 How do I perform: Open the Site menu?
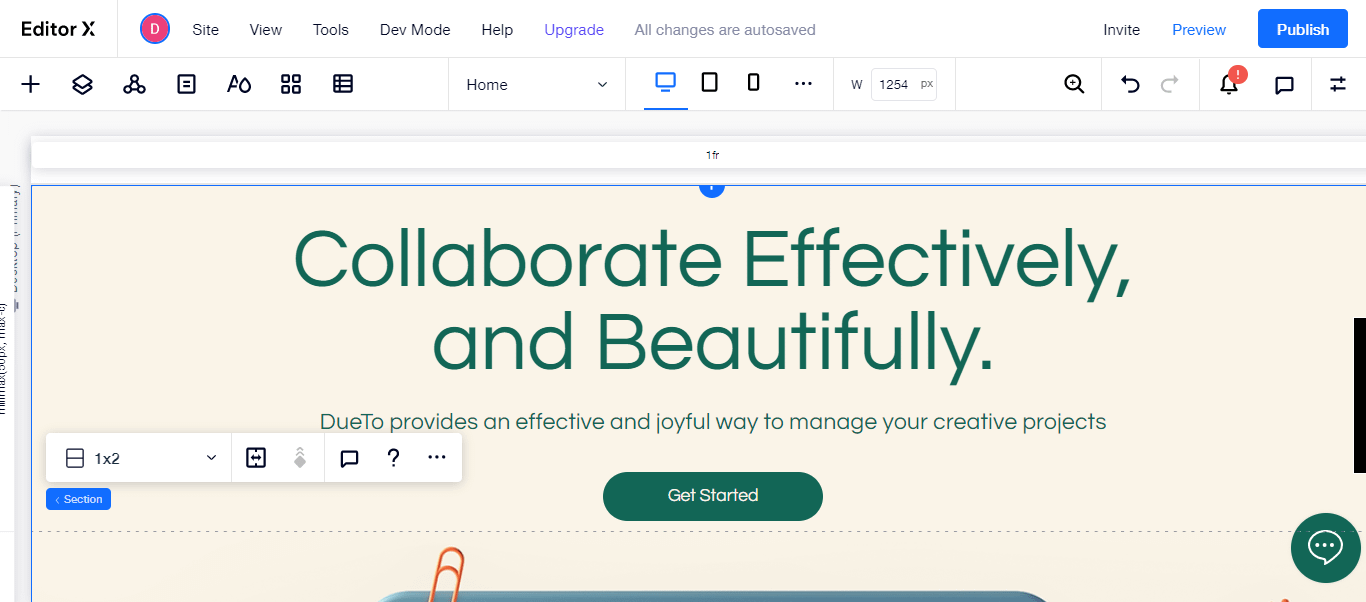point(205,29)
